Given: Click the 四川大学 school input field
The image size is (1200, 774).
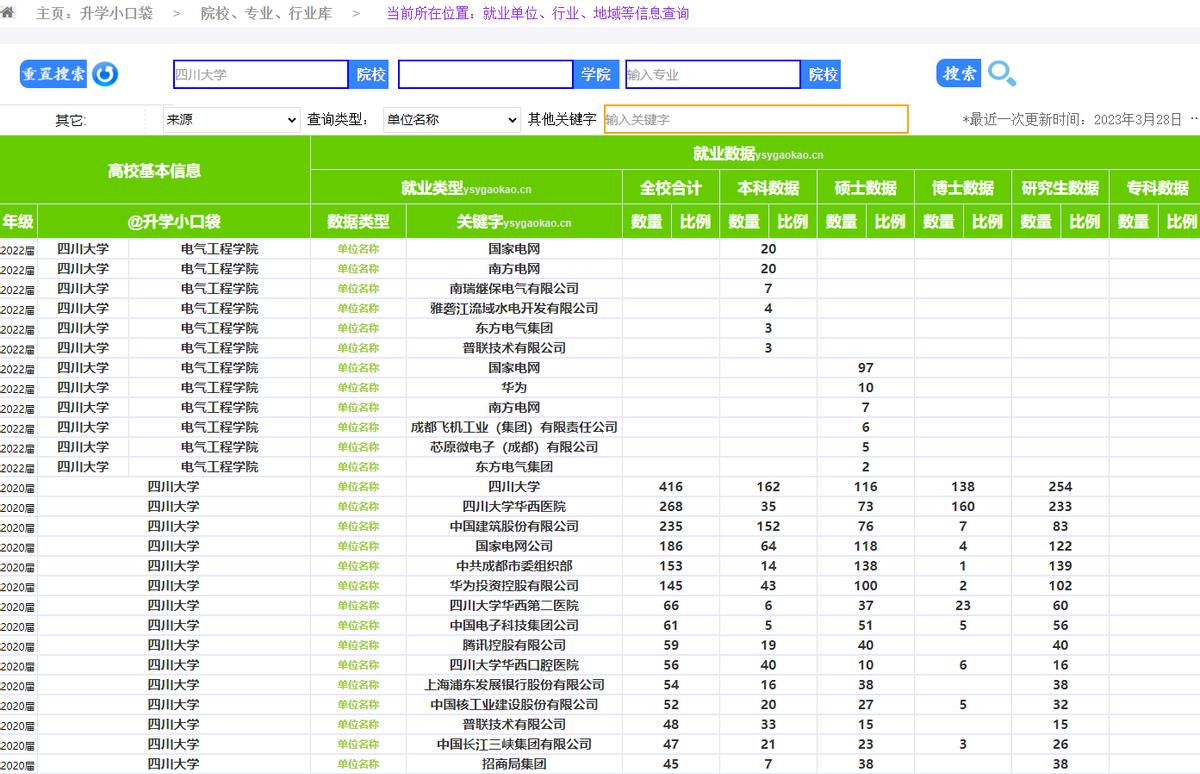Looking at the screenshot, I should point(260,74).
